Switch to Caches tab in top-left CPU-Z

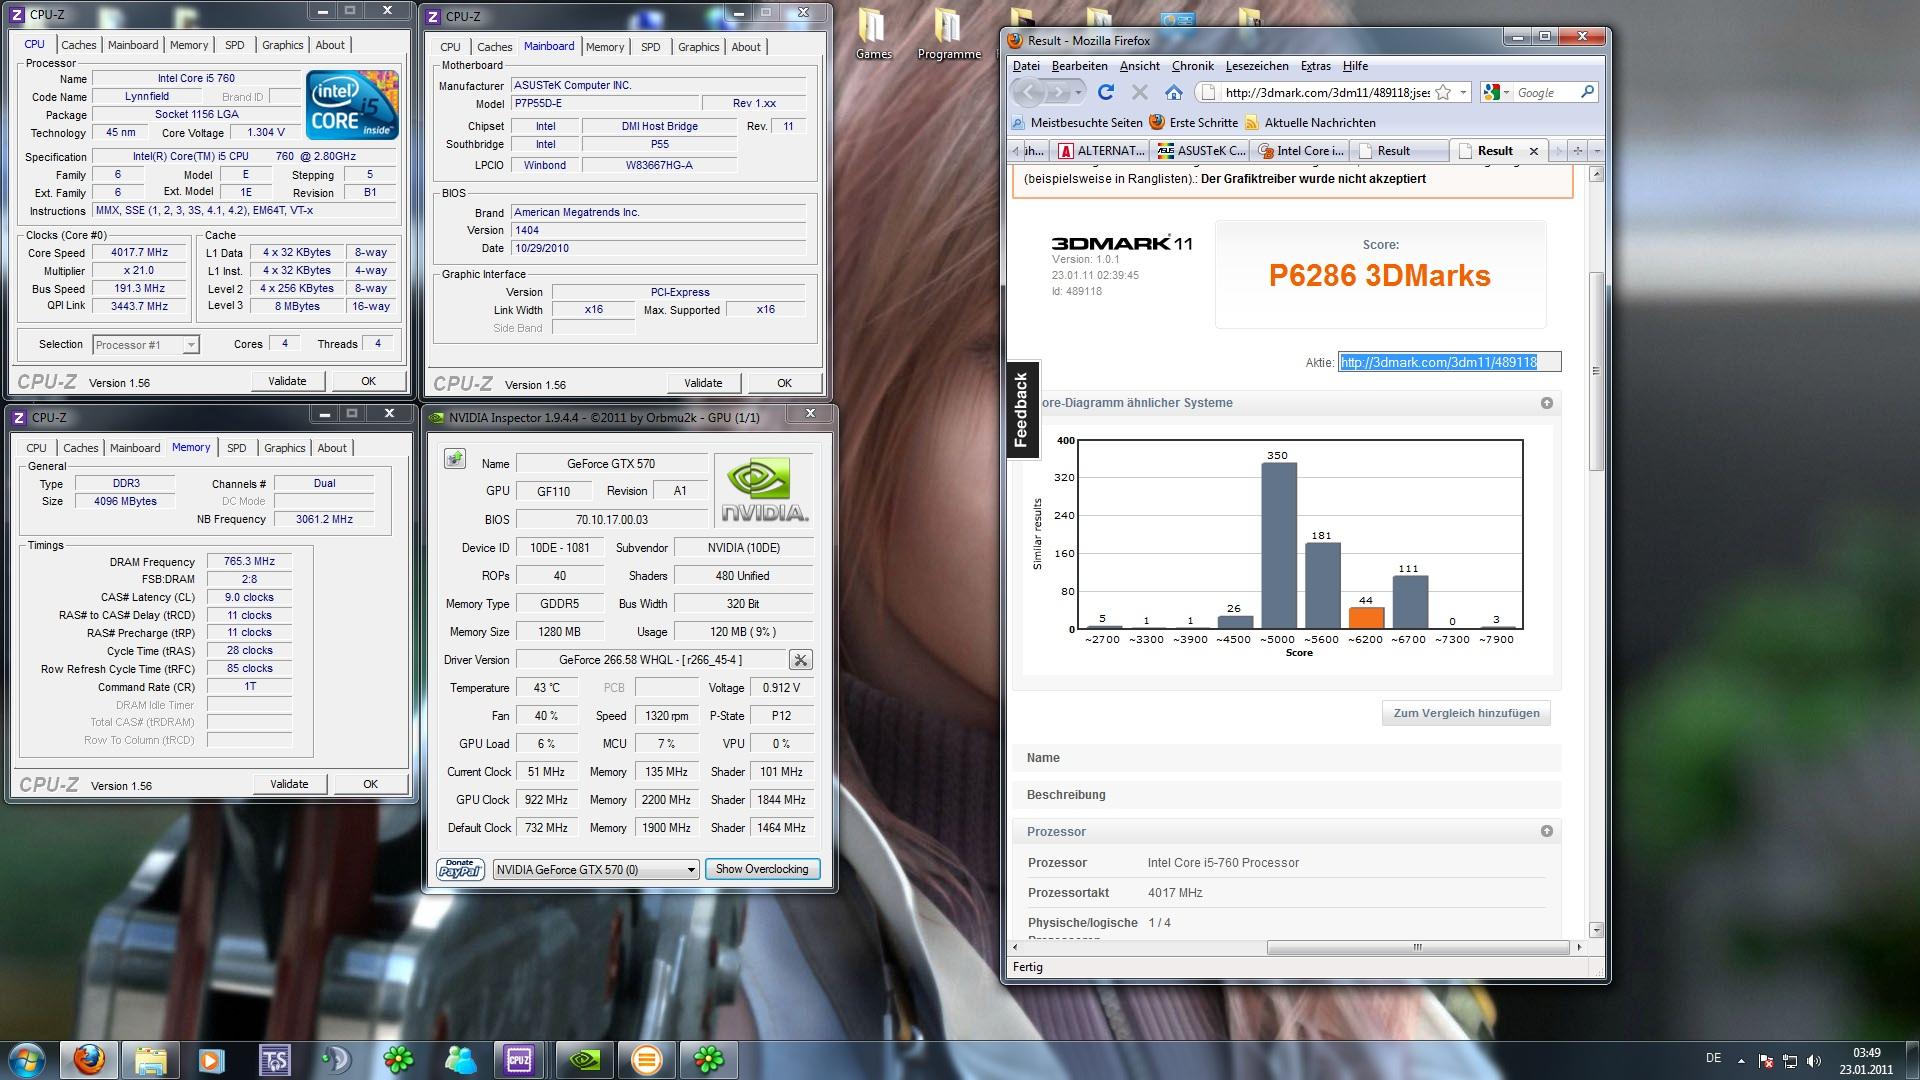pyautogui.click(x=79, y=45)
